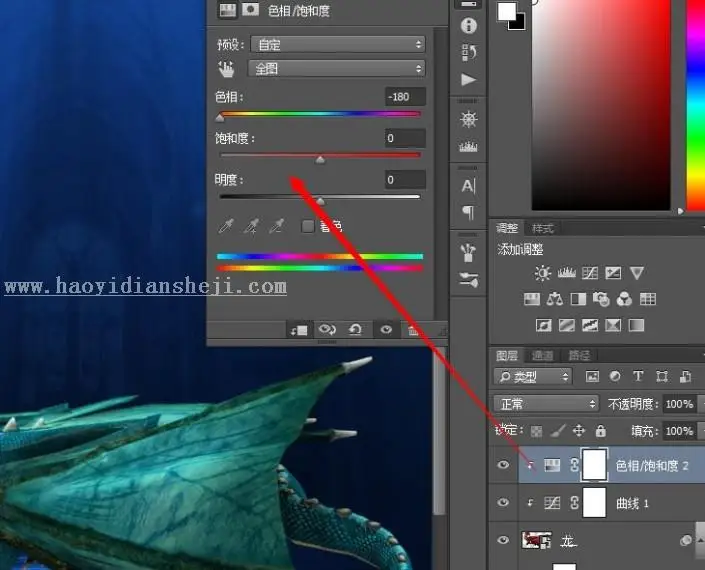
Task: Pick the add-to-sample eyedropper
Action: (x=251, y=226)
